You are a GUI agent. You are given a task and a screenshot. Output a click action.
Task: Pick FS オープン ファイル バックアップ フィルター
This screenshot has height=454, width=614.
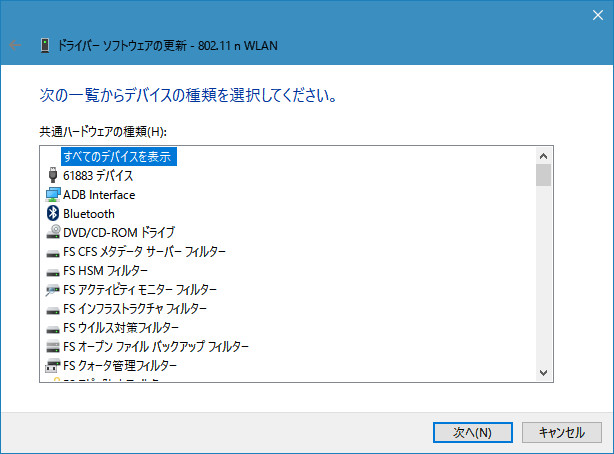pyautogui.click(x=156, y=346)
